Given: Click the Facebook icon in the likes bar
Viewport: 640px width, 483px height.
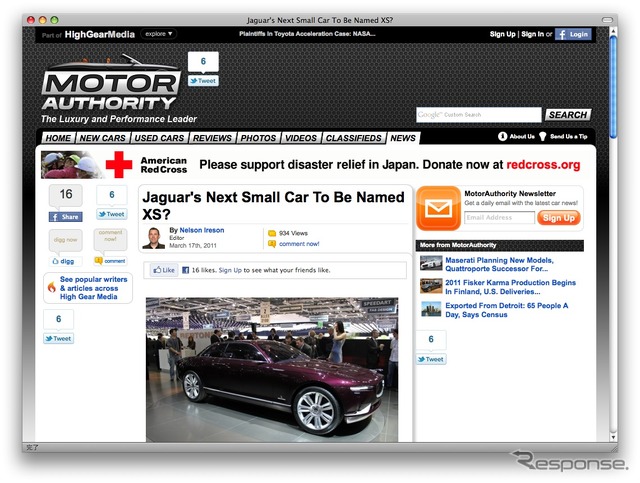Looking at the screenshot, I should click(185, 270).
